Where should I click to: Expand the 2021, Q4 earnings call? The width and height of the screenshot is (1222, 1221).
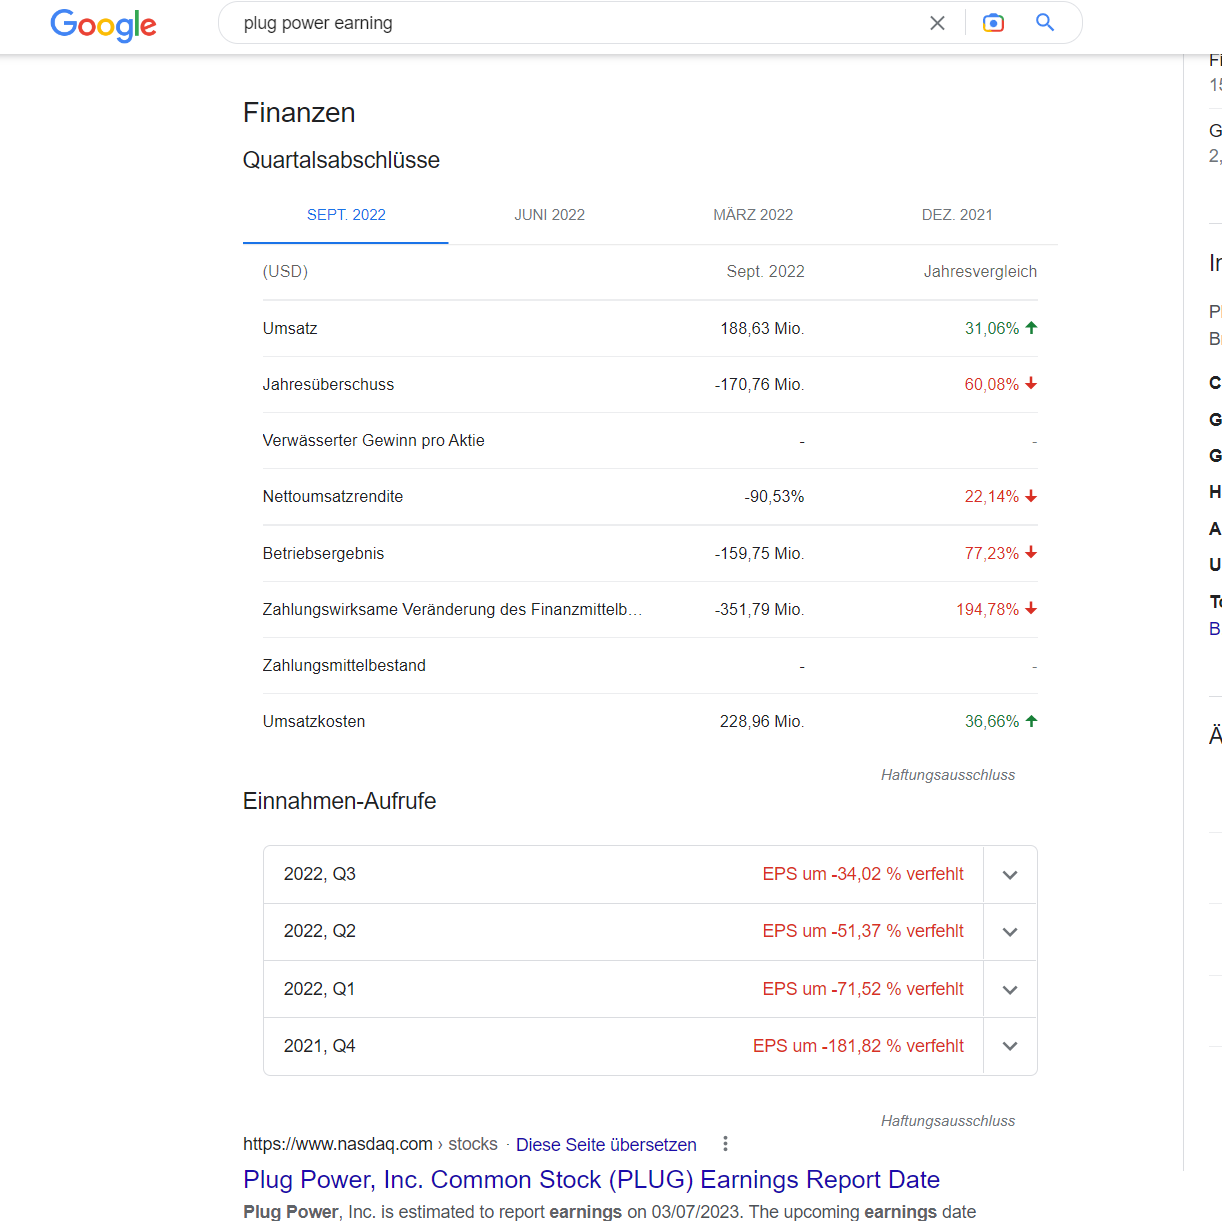[x=1010, y=1046]
